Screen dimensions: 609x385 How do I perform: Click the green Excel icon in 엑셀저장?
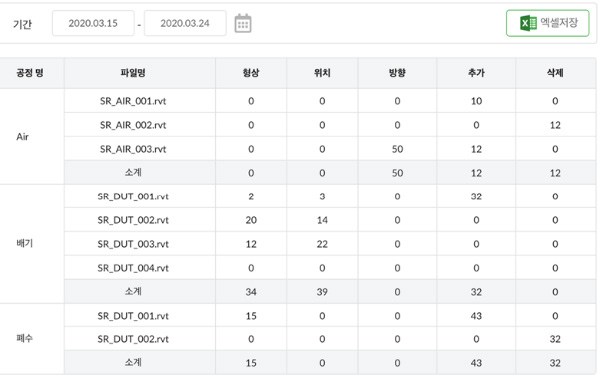click(x=528, y=23)
